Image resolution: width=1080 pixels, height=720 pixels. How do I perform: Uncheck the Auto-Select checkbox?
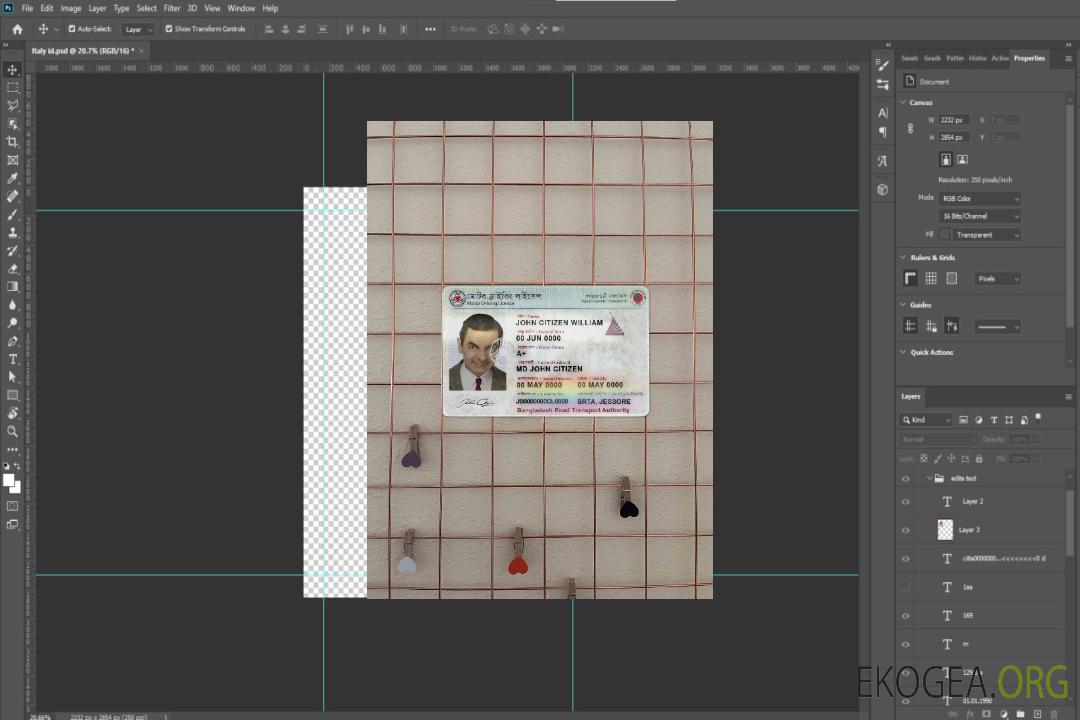(x=72, y=29)
